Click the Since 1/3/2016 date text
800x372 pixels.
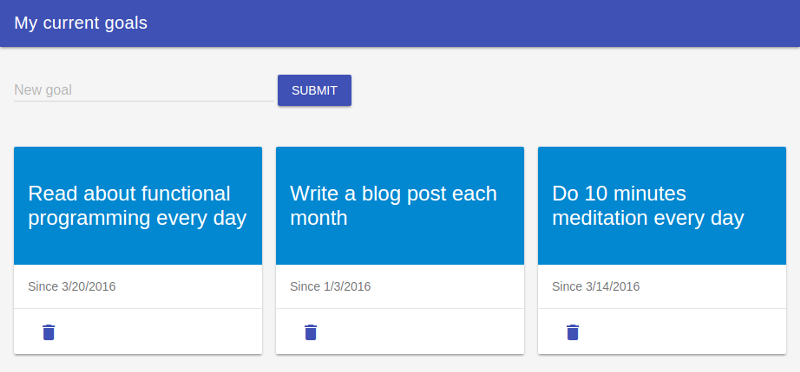coord(331,286)
